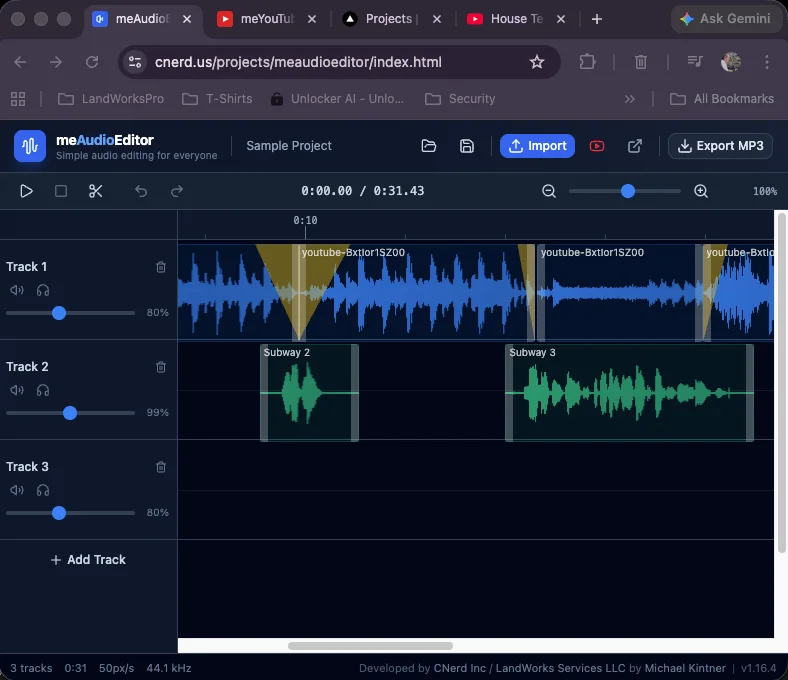Click the horizontal timeline scrollbar
The width and height of the screenshot is (788, 680).
tap(370, 646)
